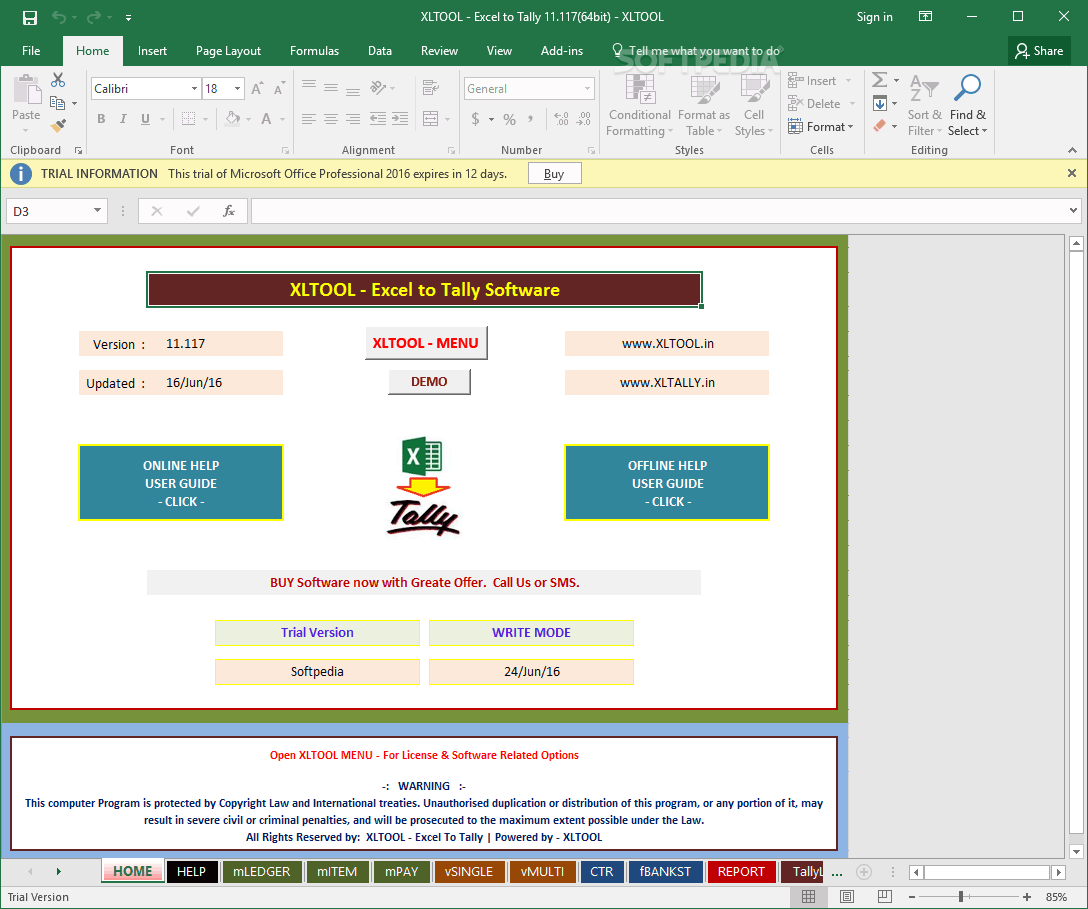Open the XLTOOL - MENU
The image size is (1088, 909).
[426, 342]
